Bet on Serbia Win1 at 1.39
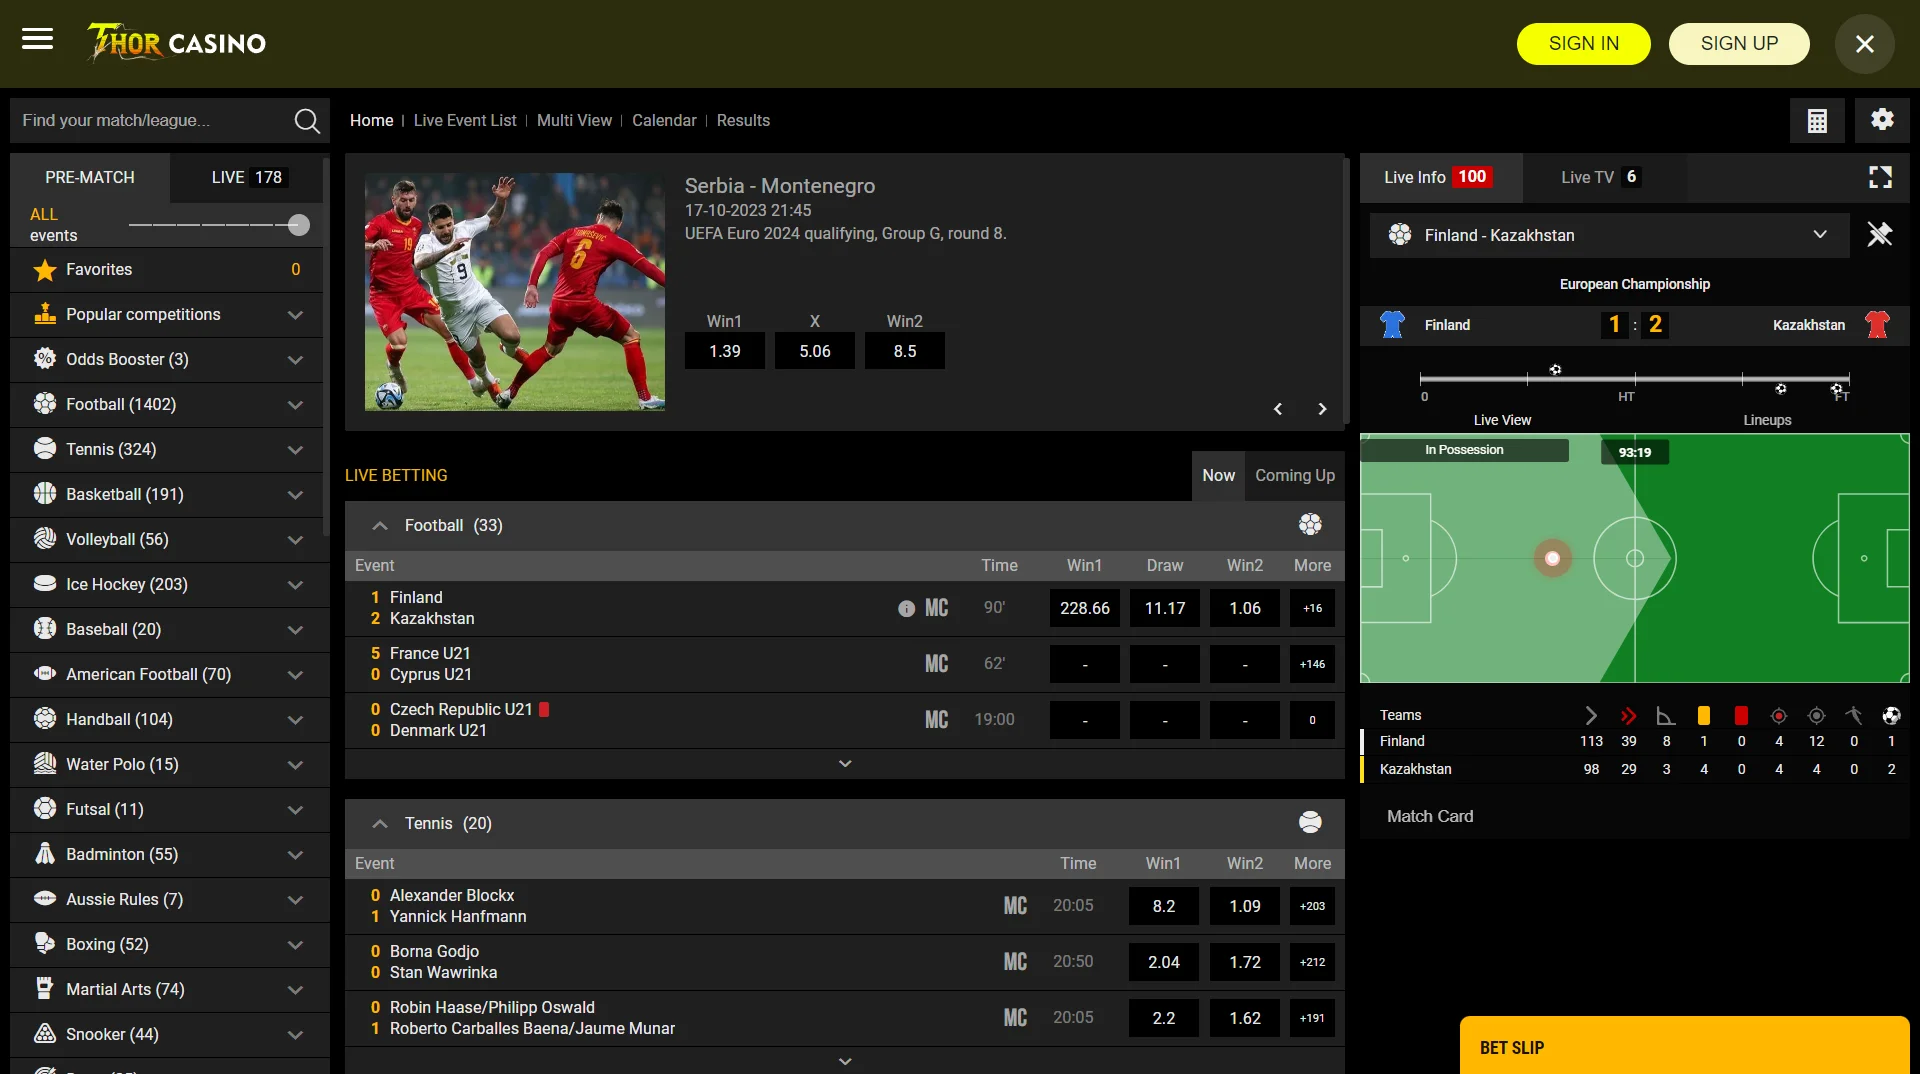1920x1074 pixels. point(725,351)
